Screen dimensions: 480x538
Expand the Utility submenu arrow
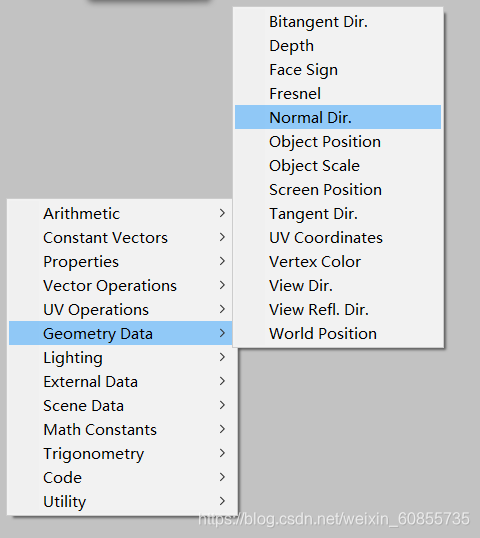(x=222, y=501)
